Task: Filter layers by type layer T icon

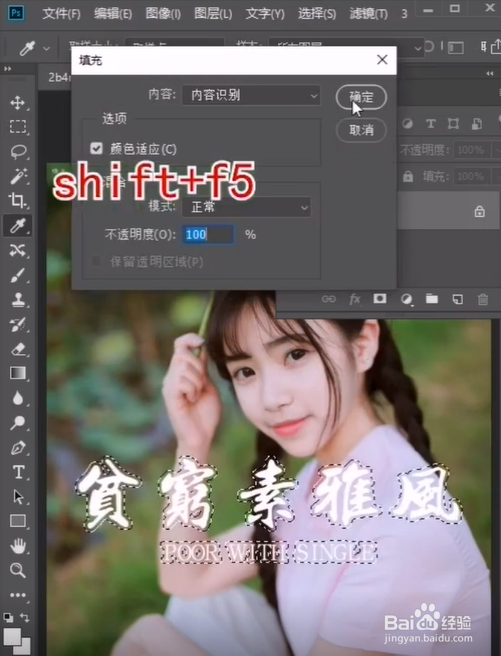Action: [x=430, y=123]
